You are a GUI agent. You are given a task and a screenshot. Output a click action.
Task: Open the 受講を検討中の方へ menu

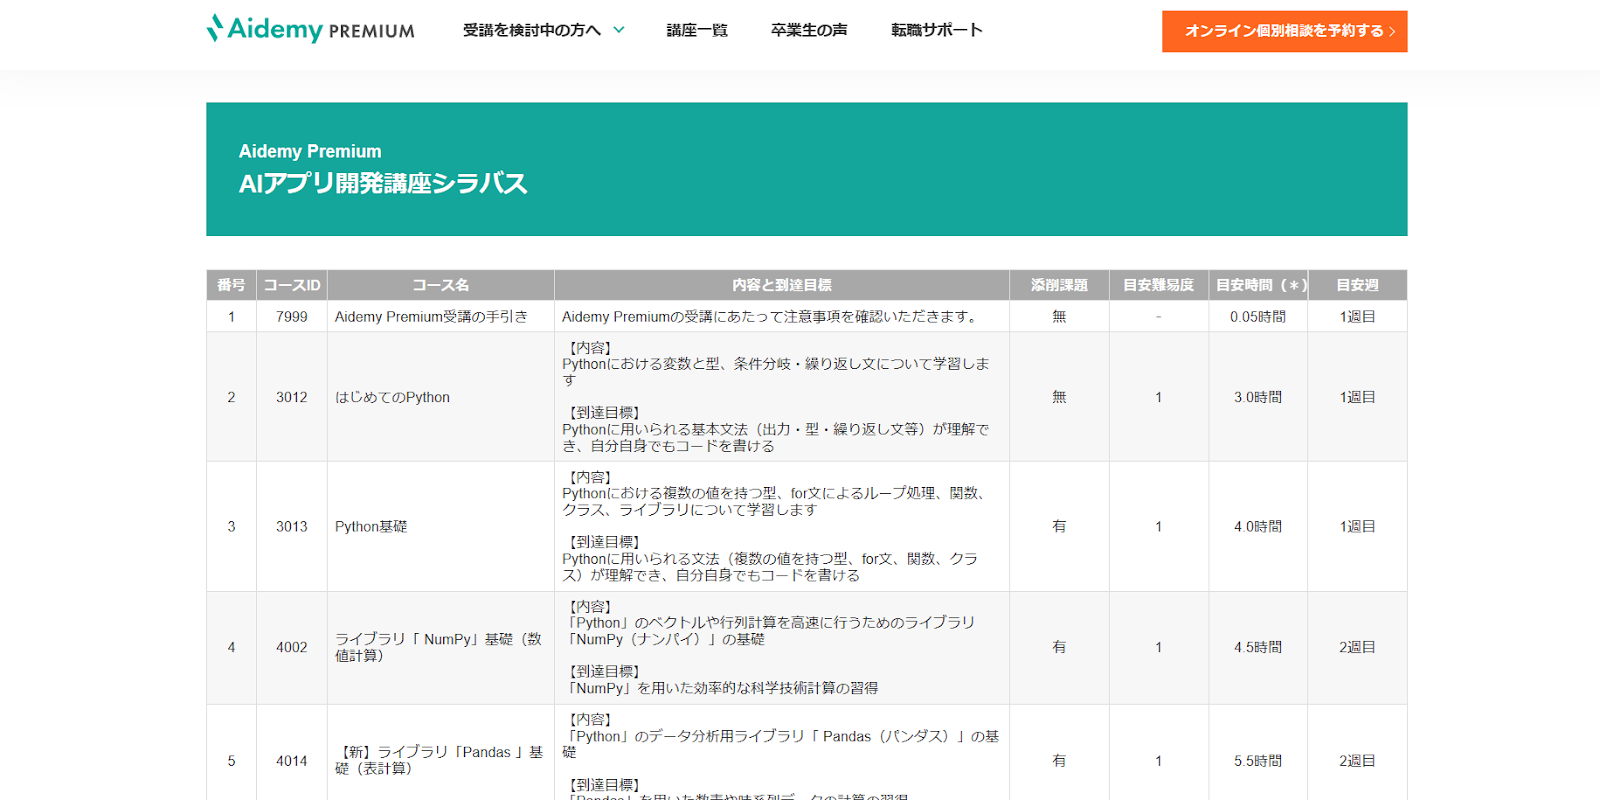(x=532, y=30)
